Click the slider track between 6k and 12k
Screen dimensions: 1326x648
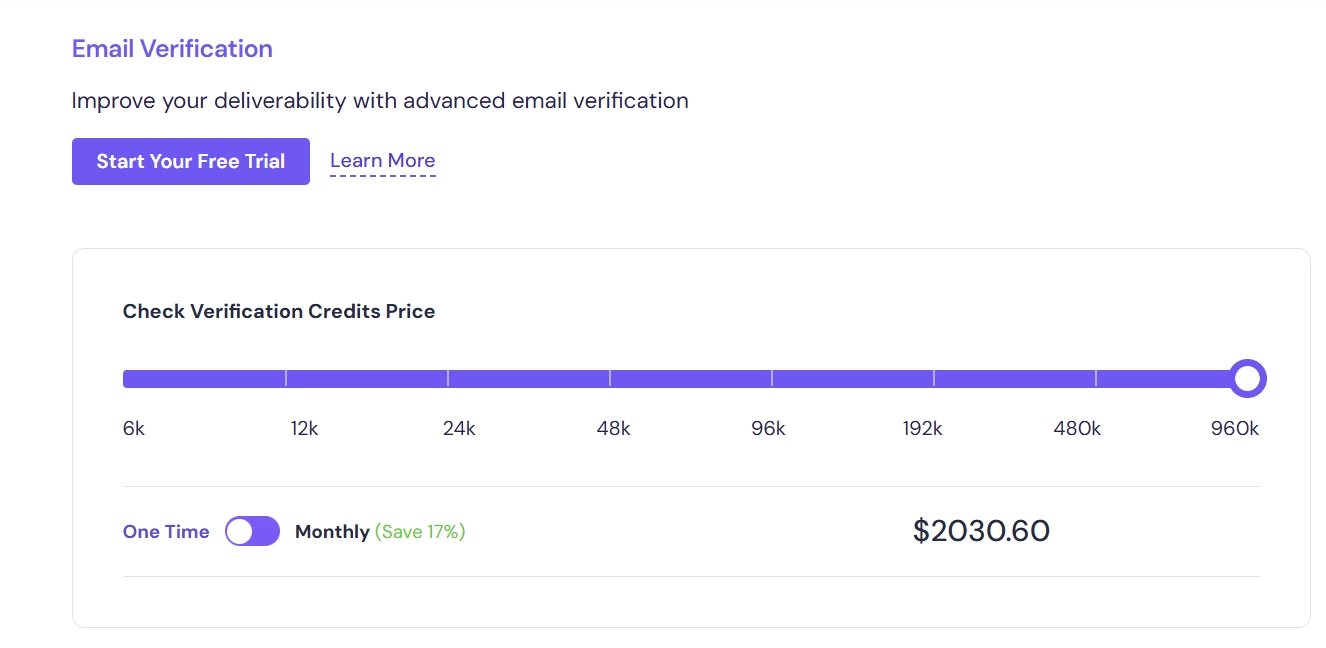click(205, 379)
